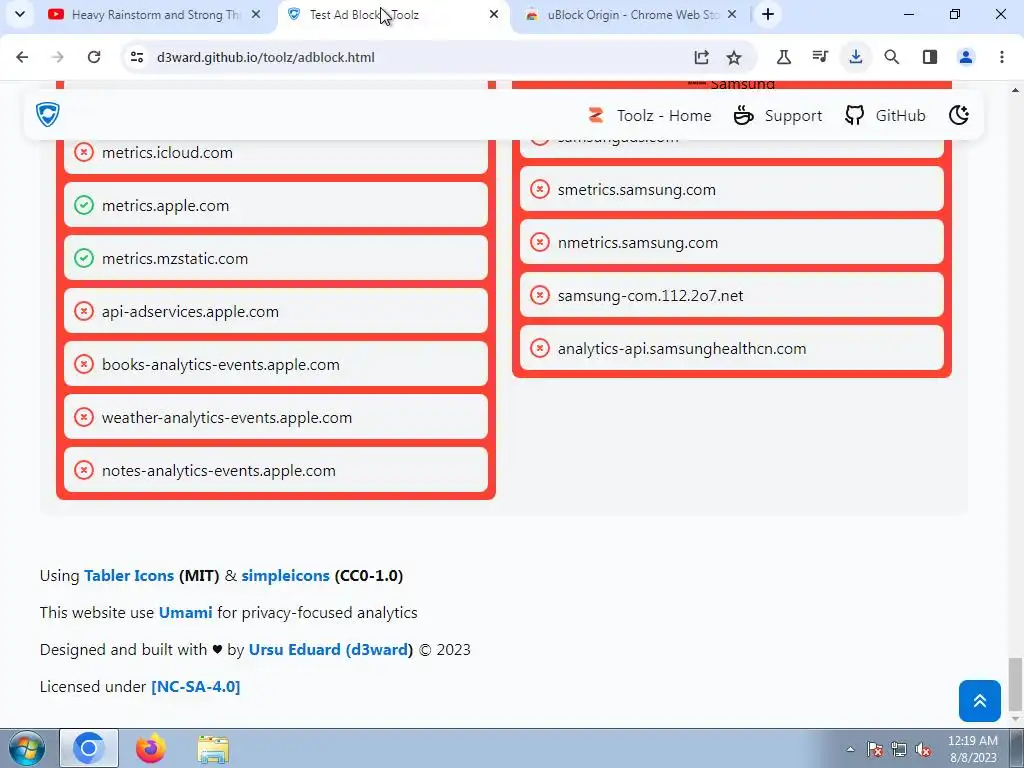This screenshot has height=768, width=1024.
Task: Click the taskbar clock showing 12:19 AM
Action: 972,749
